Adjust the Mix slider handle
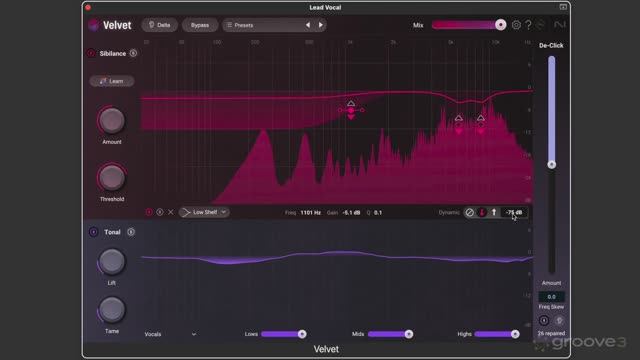 500,25
